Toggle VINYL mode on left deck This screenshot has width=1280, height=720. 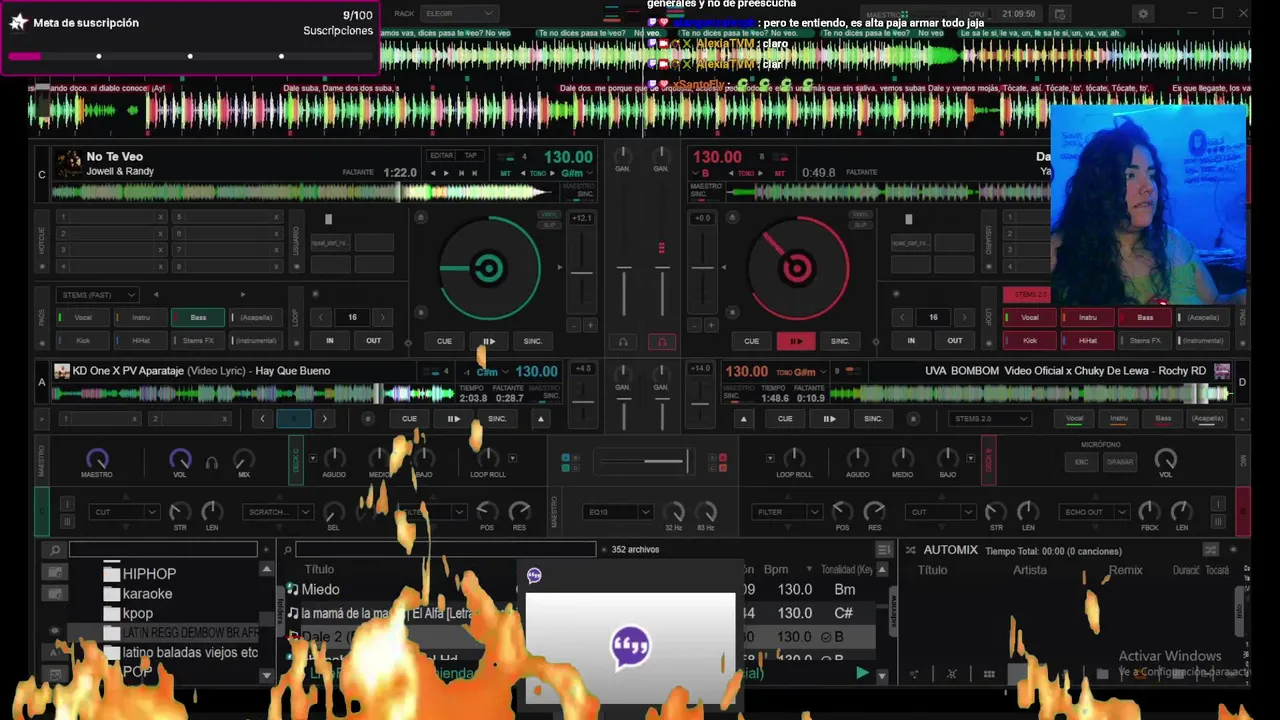point(549,214)
